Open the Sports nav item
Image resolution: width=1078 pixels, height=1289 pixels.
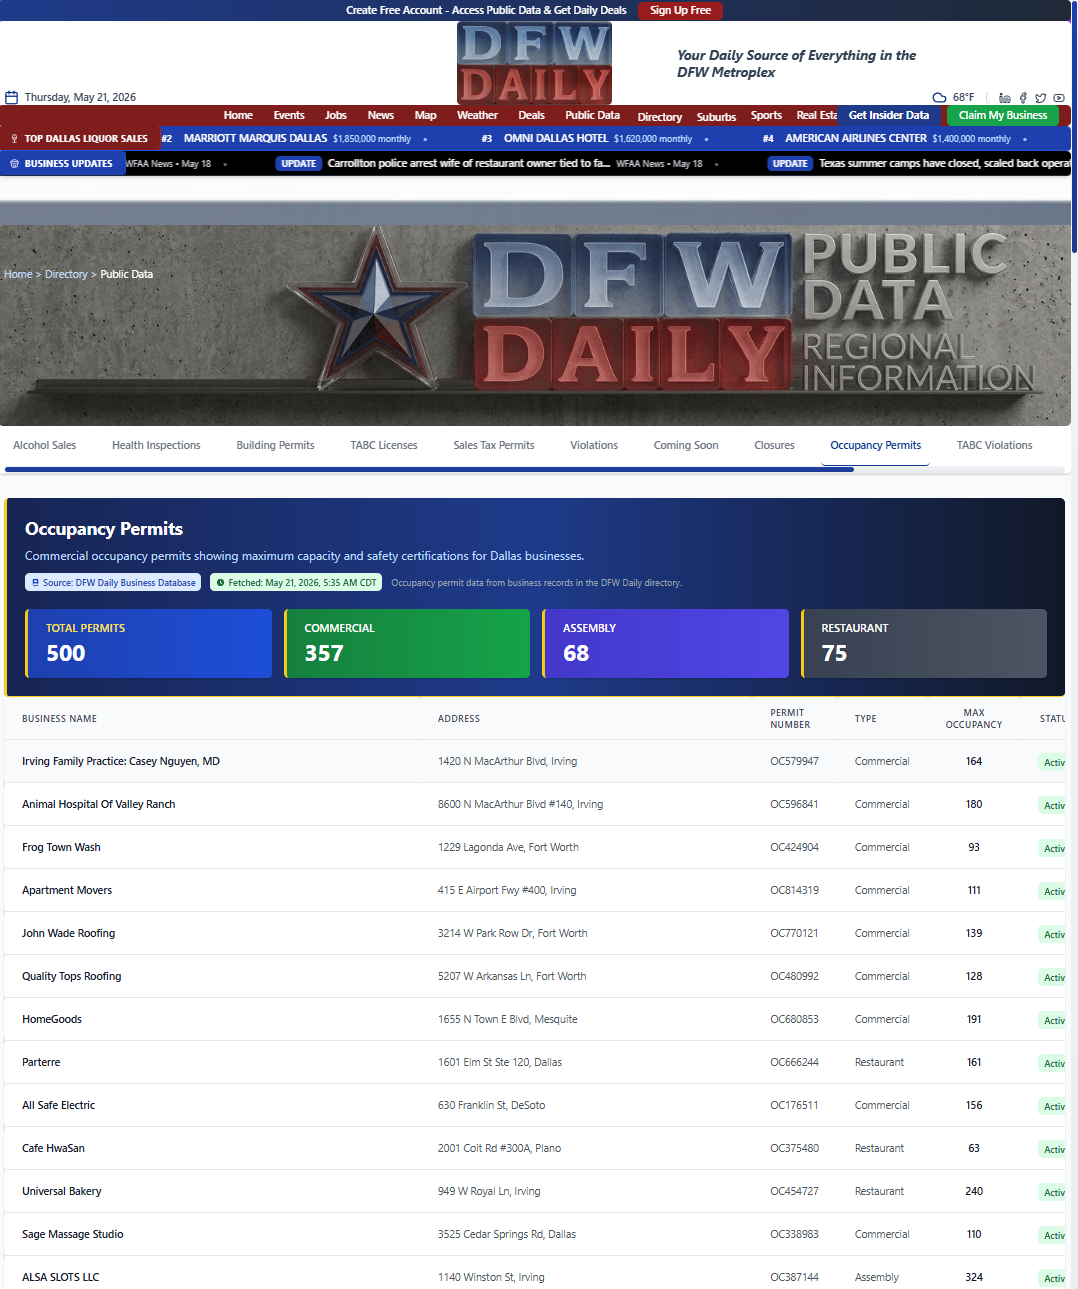766,115
